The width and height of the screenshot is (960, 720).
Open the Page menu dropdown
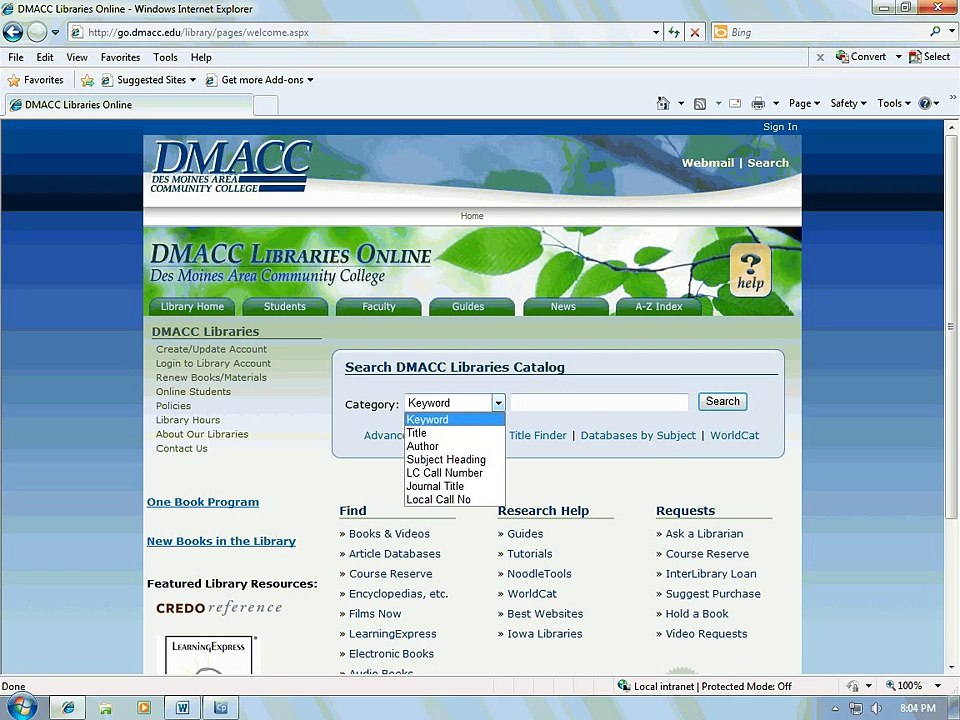(x=804, y=103)
